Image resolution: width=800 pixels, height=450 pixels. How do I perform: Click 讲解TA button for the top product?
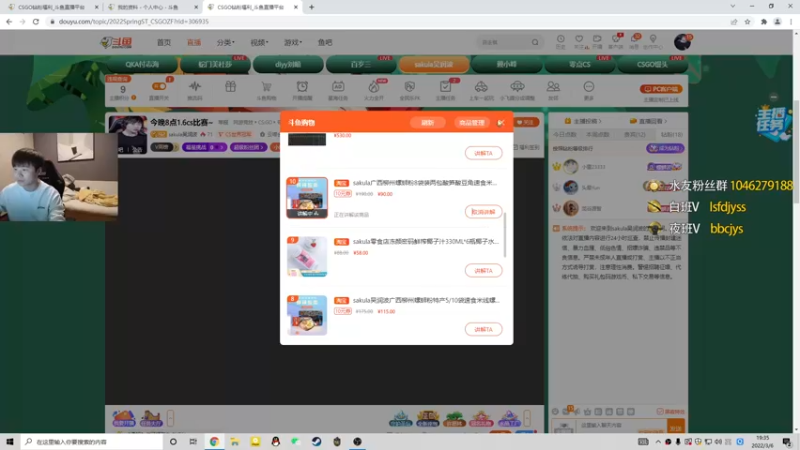[483, 153]
